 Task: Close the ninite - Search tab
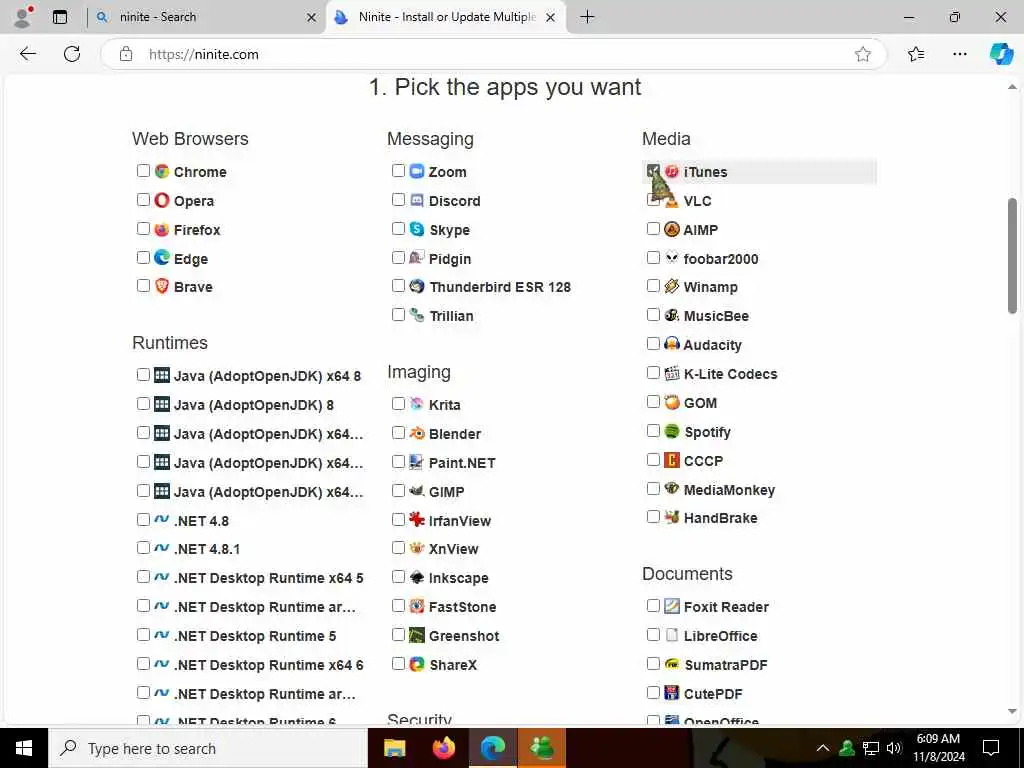point(312,18)
